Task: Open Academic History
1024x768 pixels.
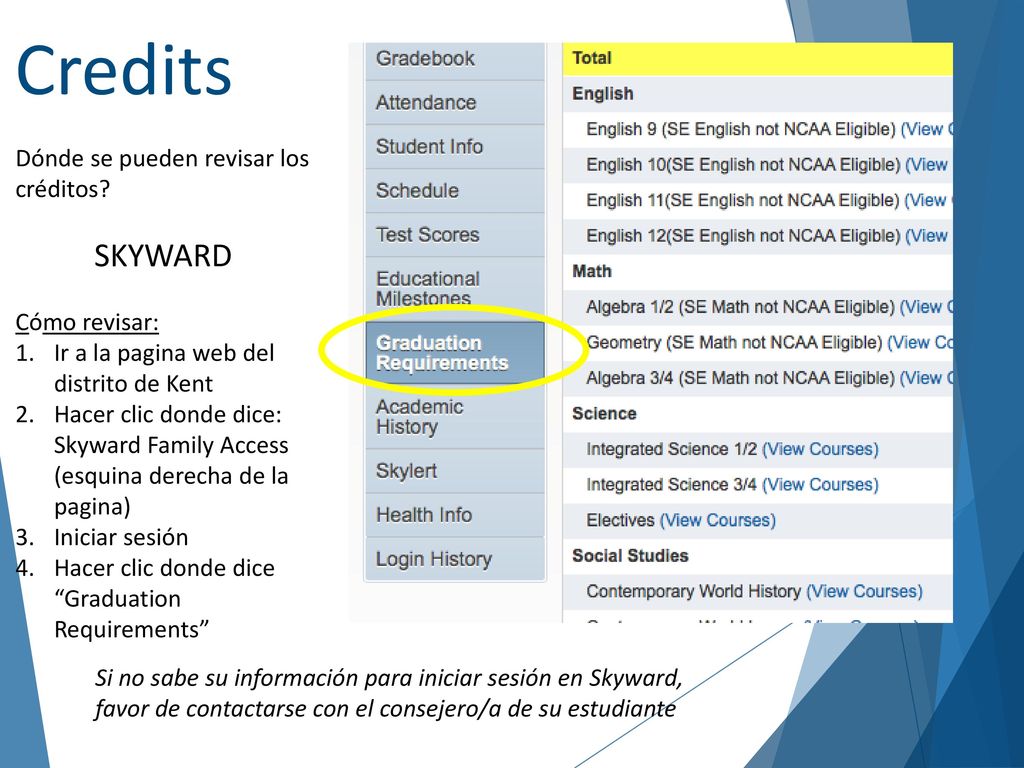Action: click(455, 417)
